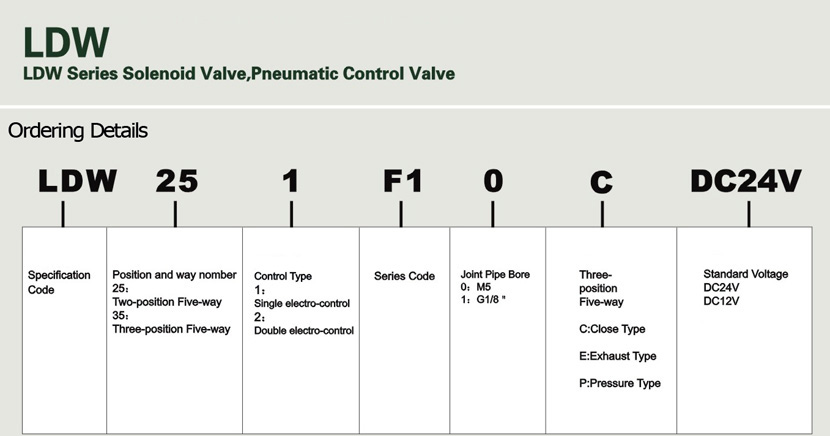Click the Control Type label

(283, 276)
